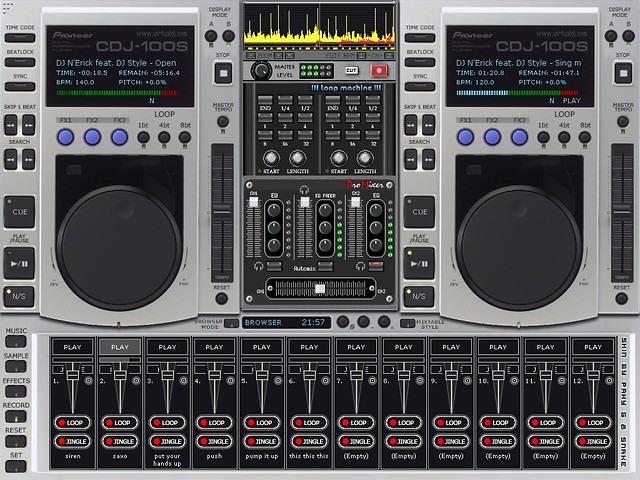Click the left deck pitch RESET button

222,298
